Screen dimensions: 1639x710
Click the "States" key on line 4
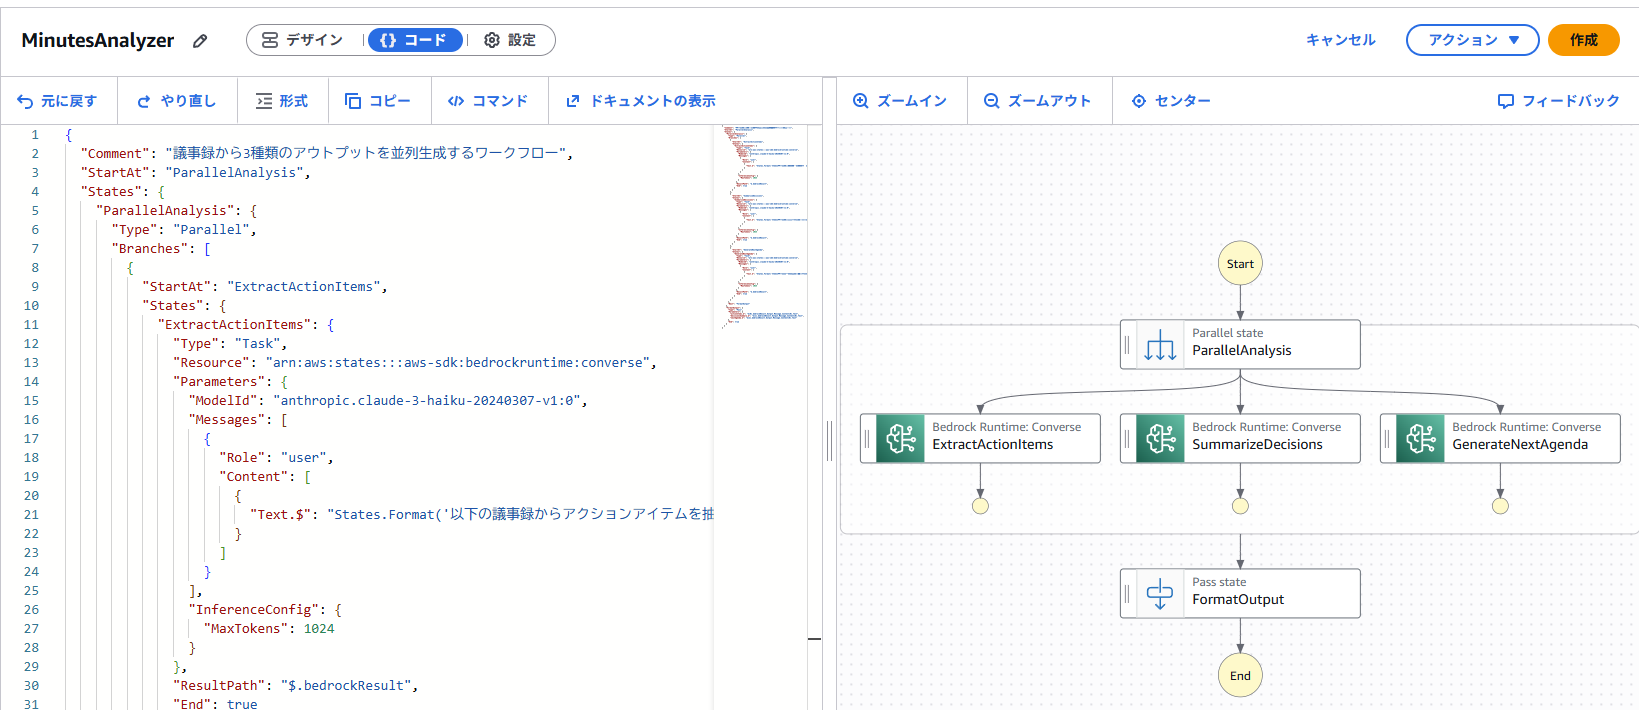tap(111, 191)
